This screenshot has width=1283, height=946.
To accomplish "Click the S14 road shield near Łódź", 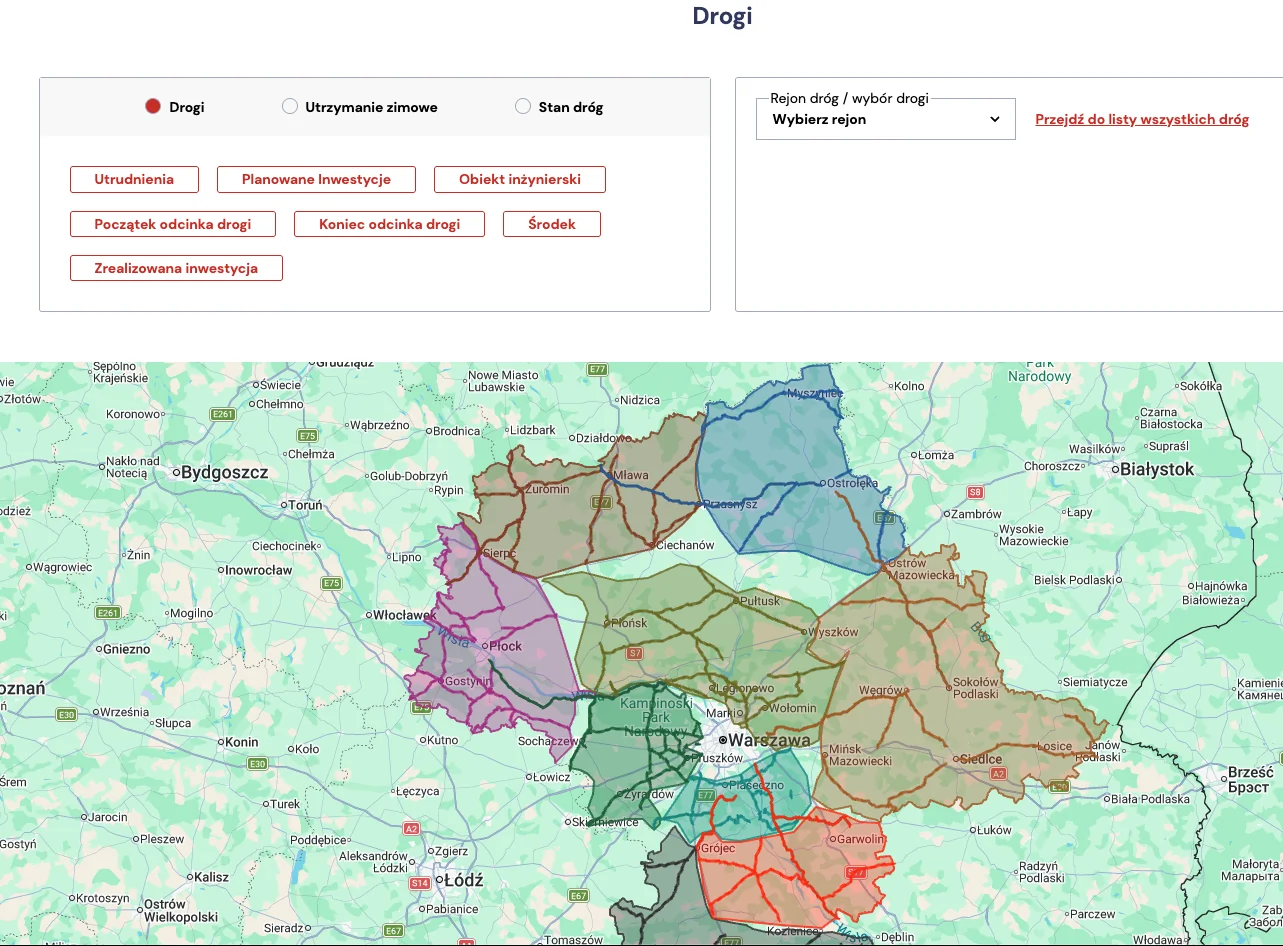I will click(x=420, y=883).
